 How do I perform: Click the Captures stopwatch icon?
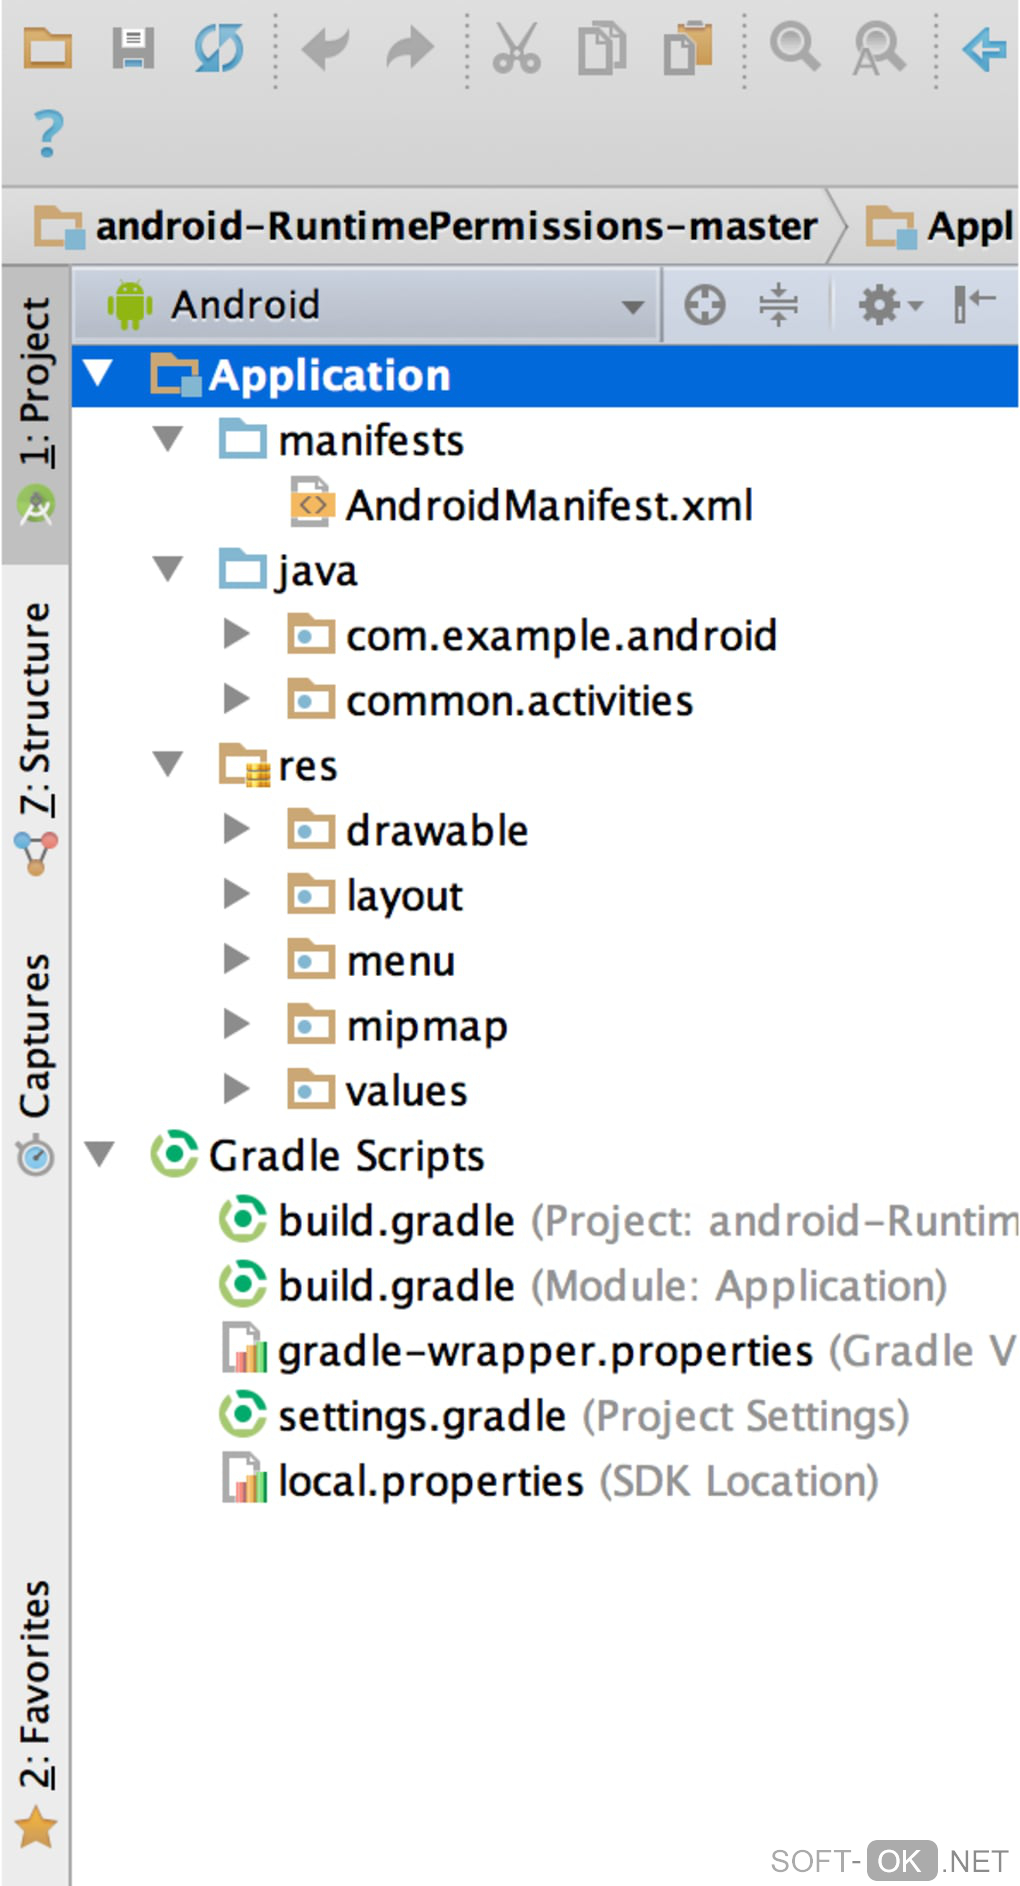(x=36, y=1155)
